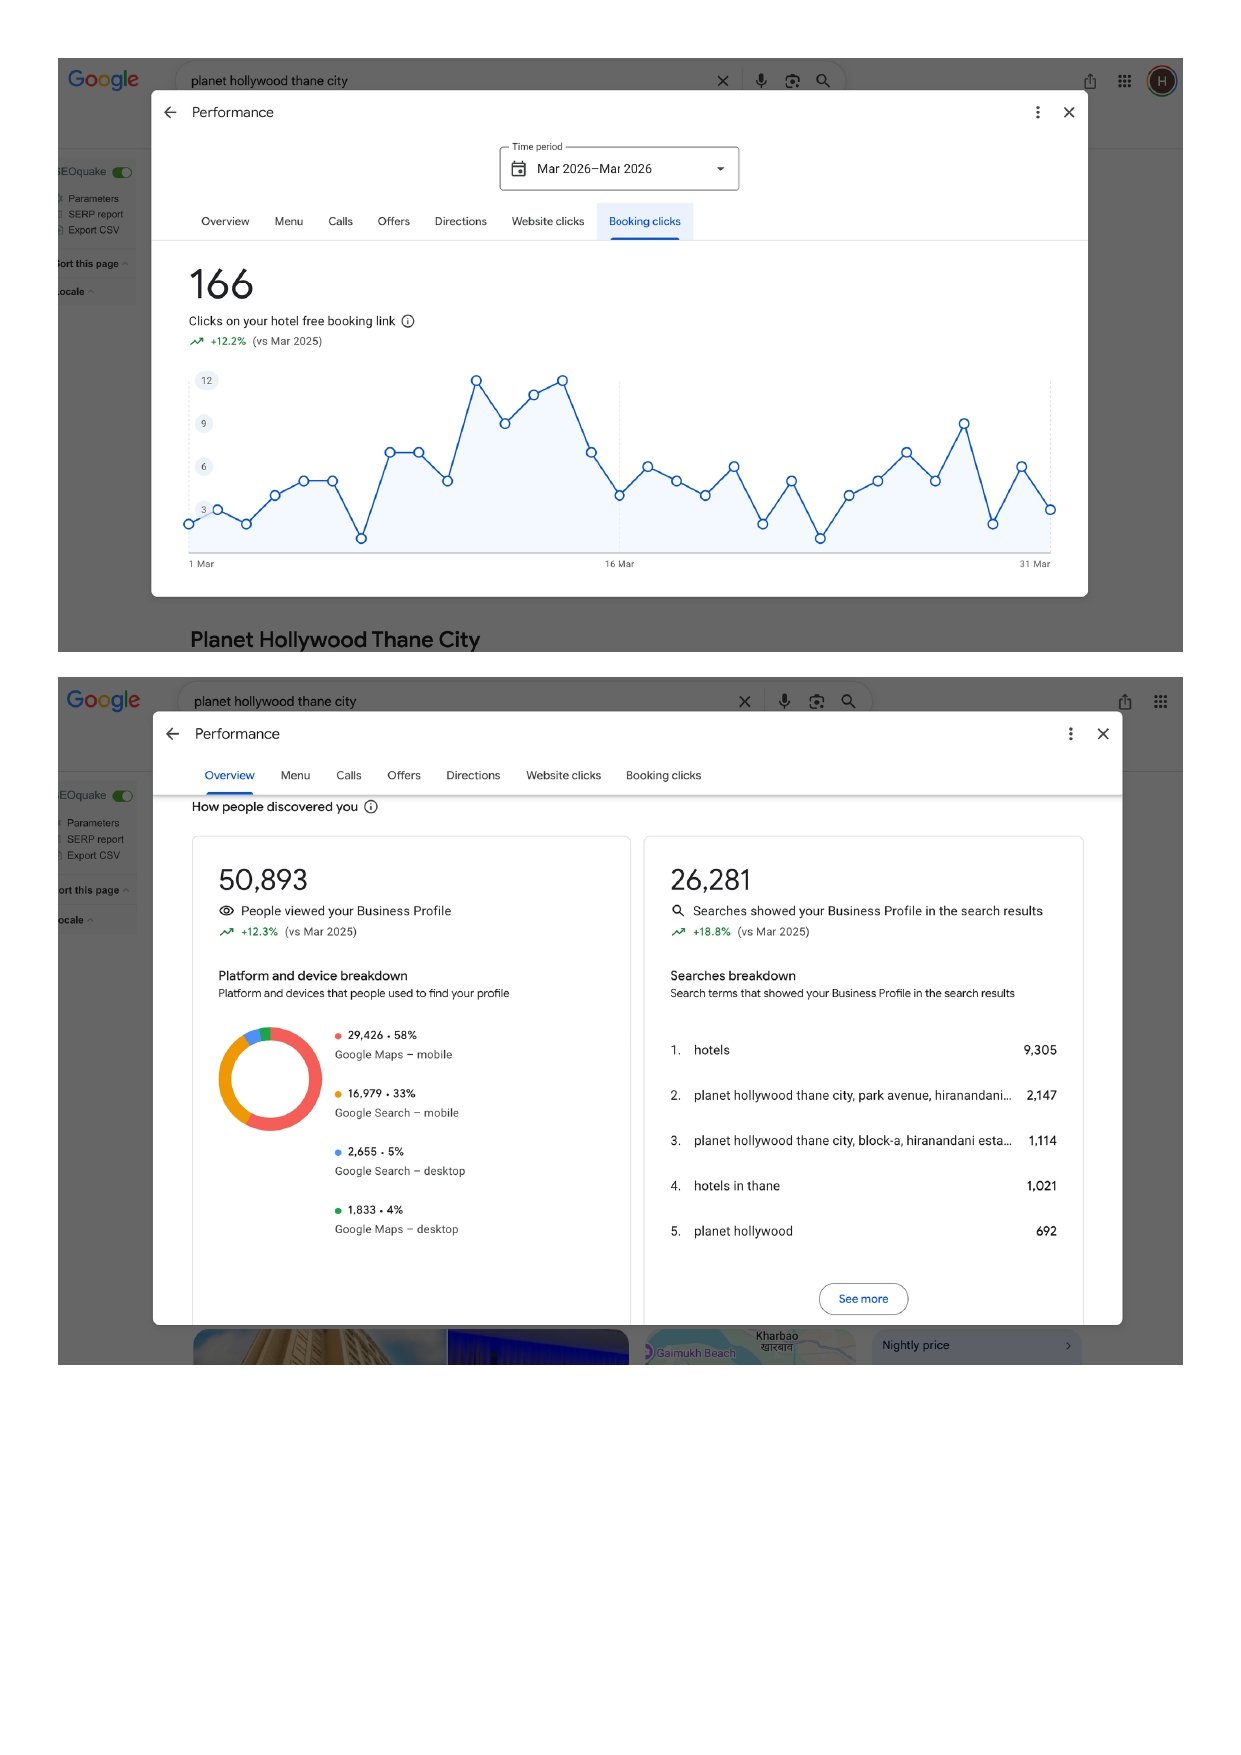
Task: Click Export CSV link in upper sidebar
Action: point(93,230)
